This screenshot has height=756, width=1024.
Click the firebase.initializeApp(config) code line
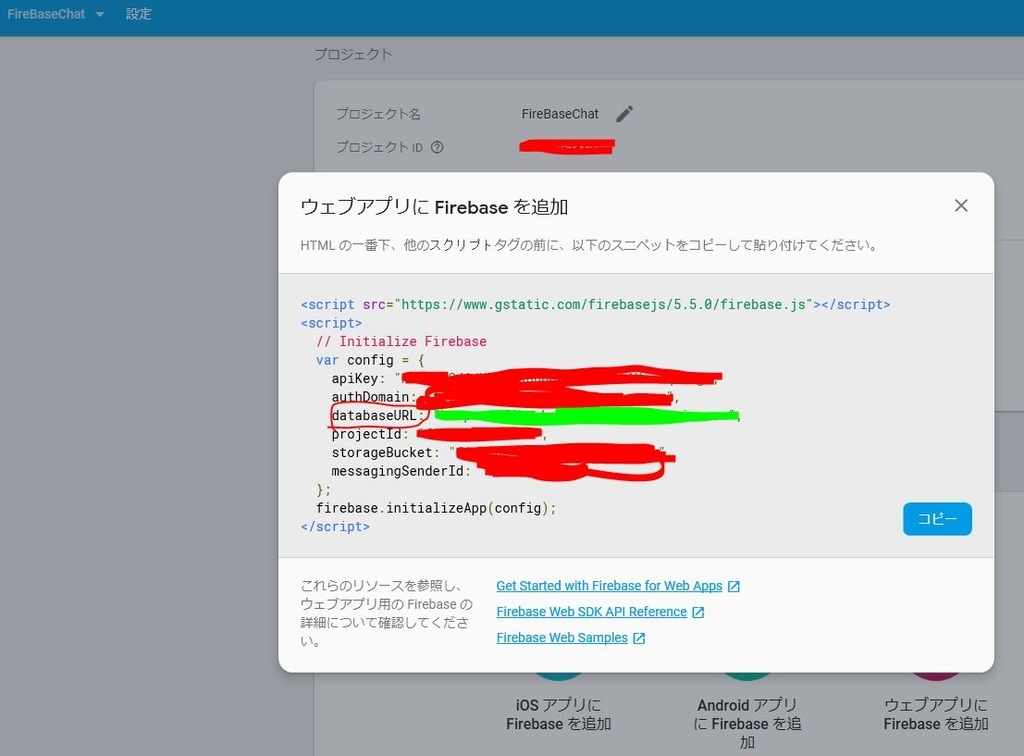[x=436, y=508]
